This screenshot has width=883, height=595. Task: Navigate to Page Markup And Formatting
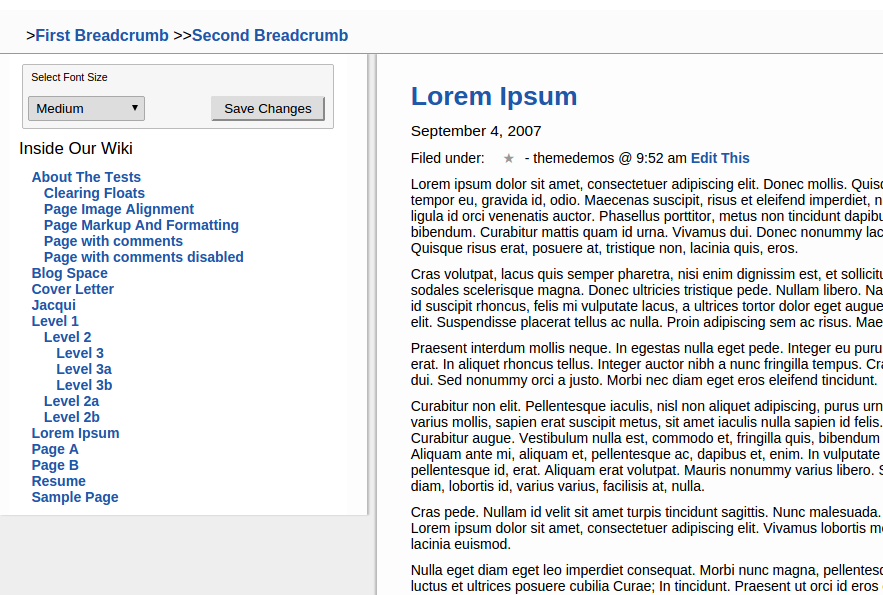pyautogui.click(x=141, y=225)
